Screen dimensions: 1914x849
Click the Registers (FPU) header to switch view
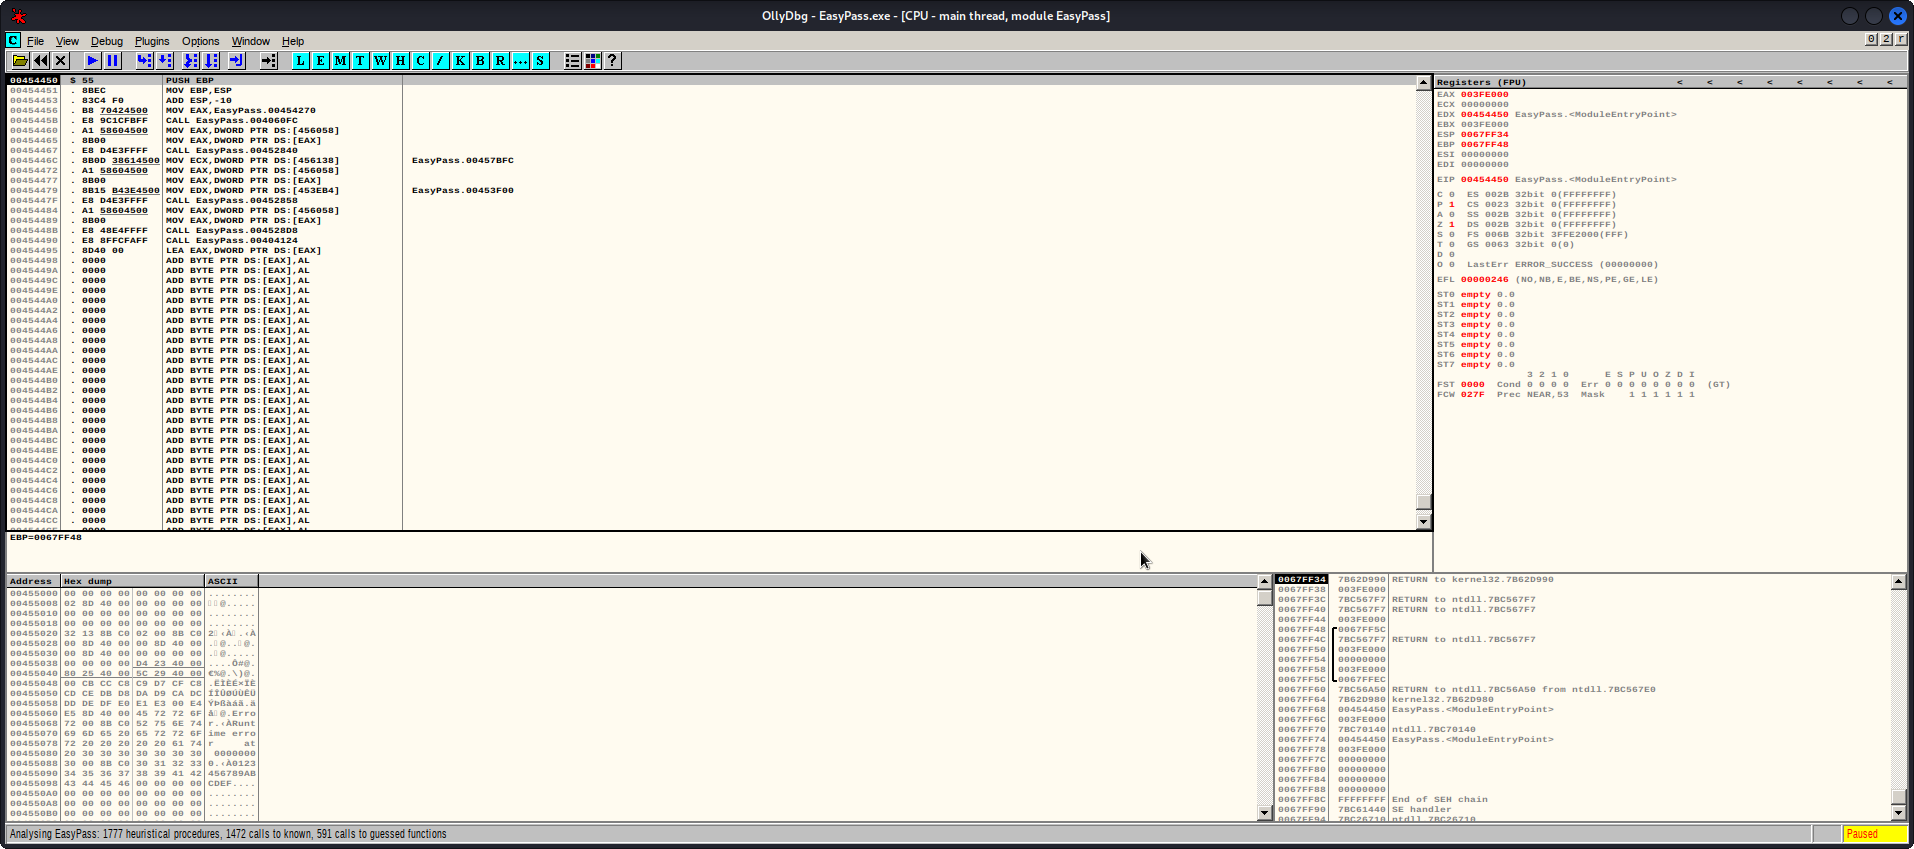1481,82
